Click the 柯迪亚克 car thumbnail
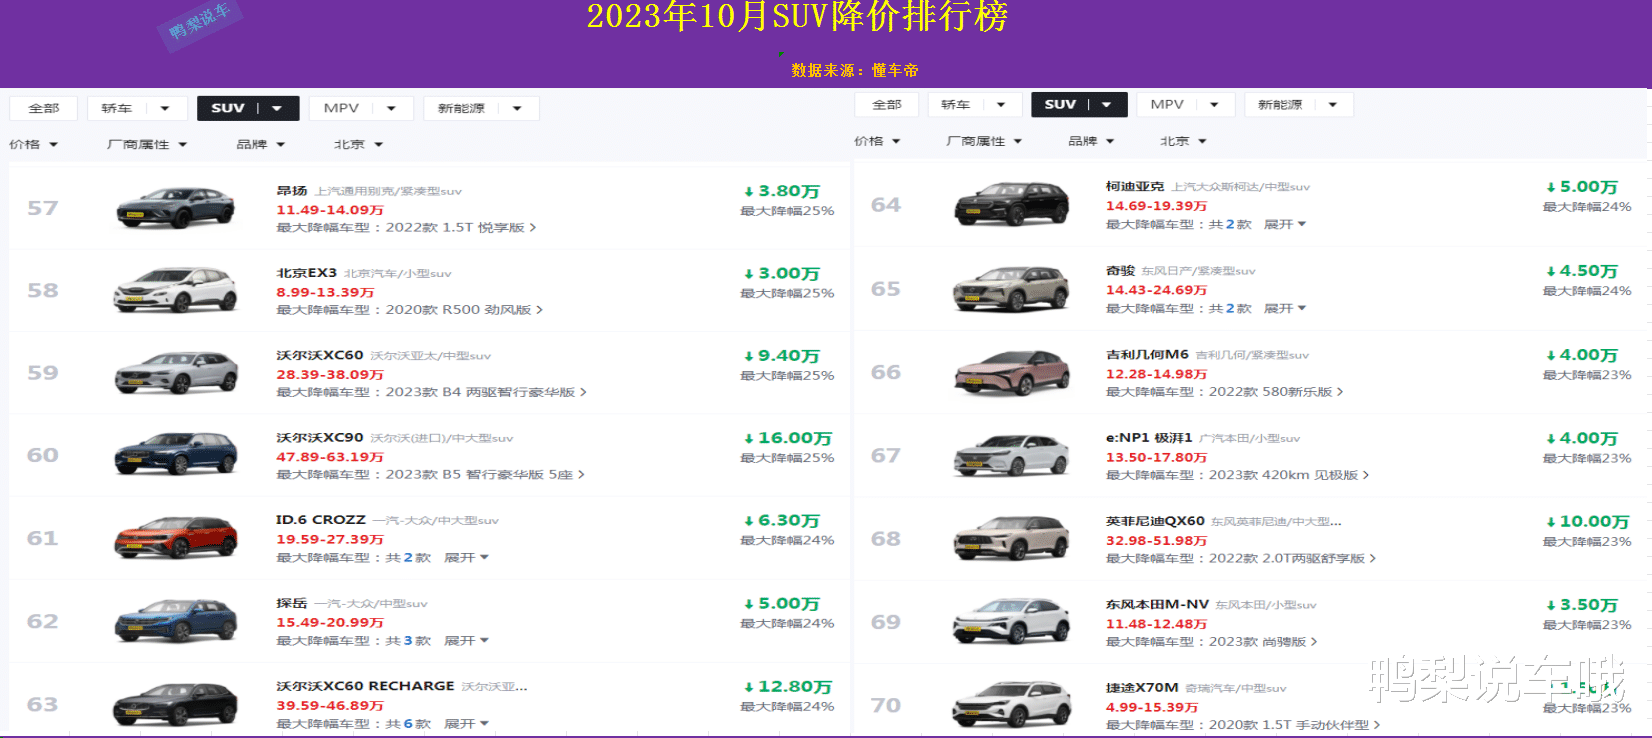The image size is (1652, 738). [x=1012, y=205]
